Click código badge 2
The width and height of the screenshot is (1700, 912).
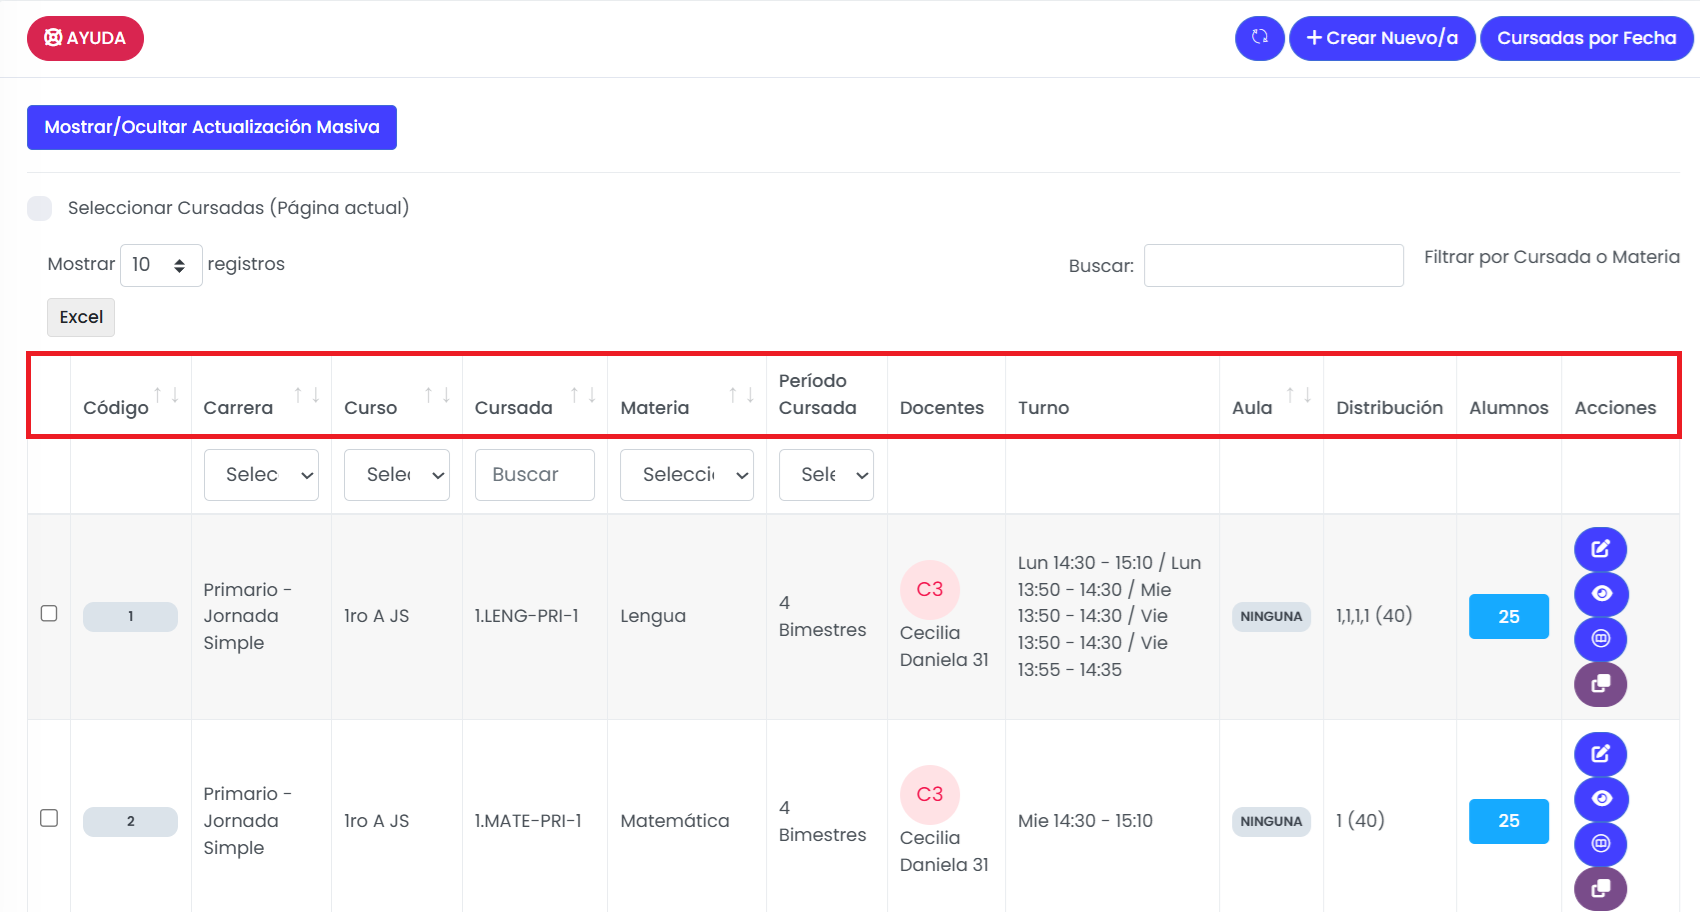pyautogui.click(x=130, y=822)
